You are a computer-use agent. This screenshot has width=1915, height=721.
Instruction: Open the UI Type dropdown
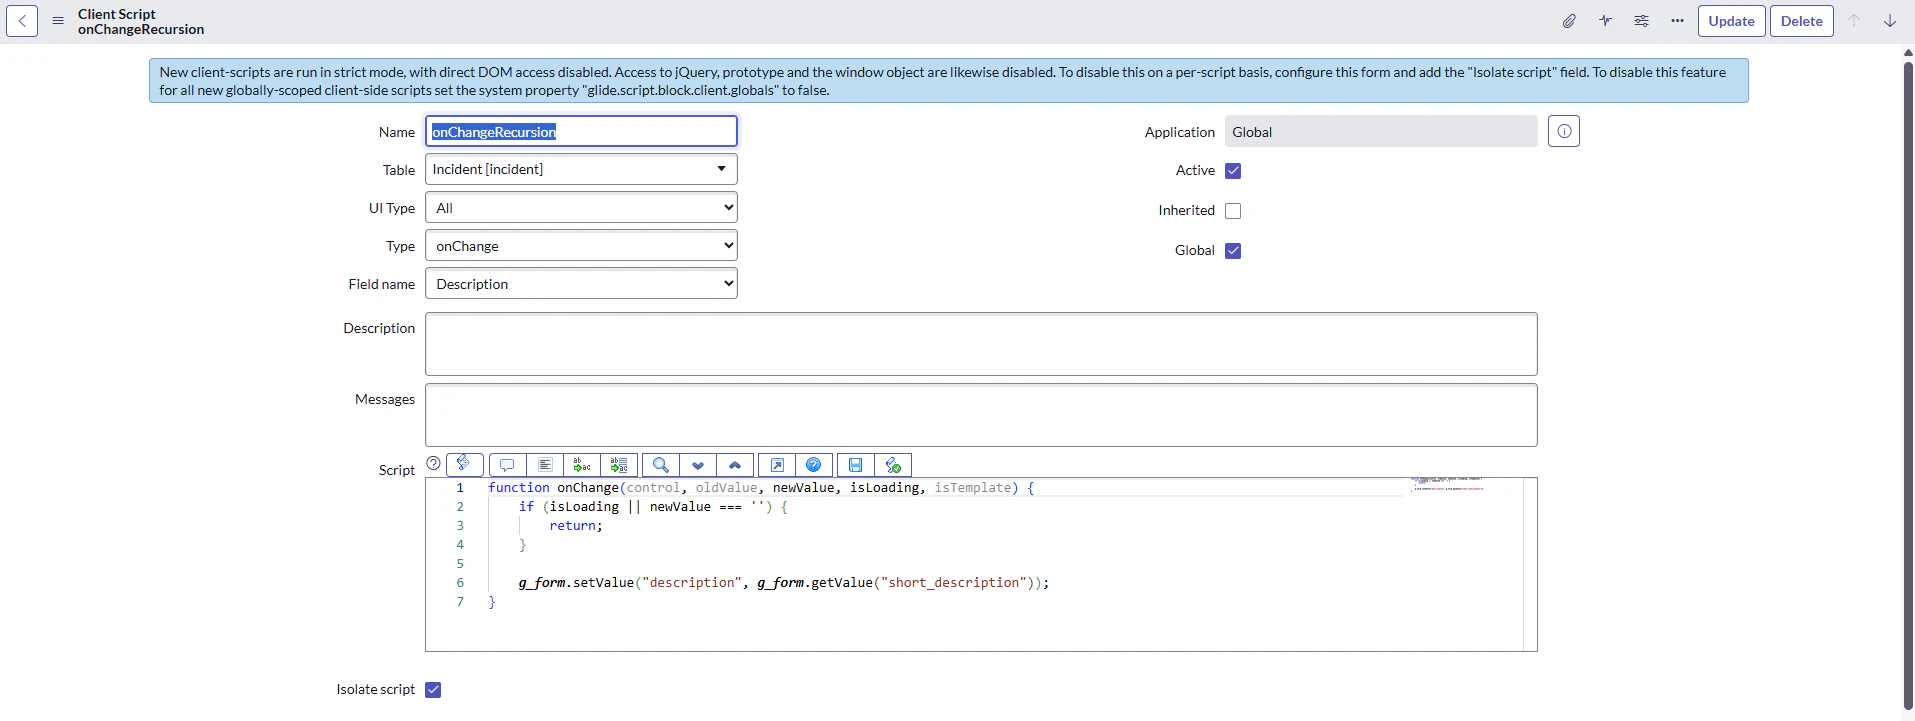(581, 208)
